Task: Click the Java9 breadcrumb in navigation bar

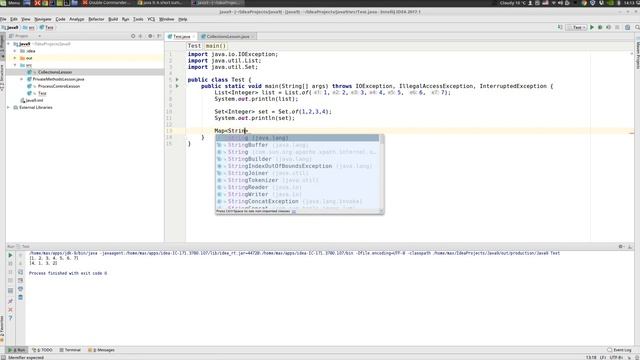Action: pyautogui.click(x=10, y=27)
